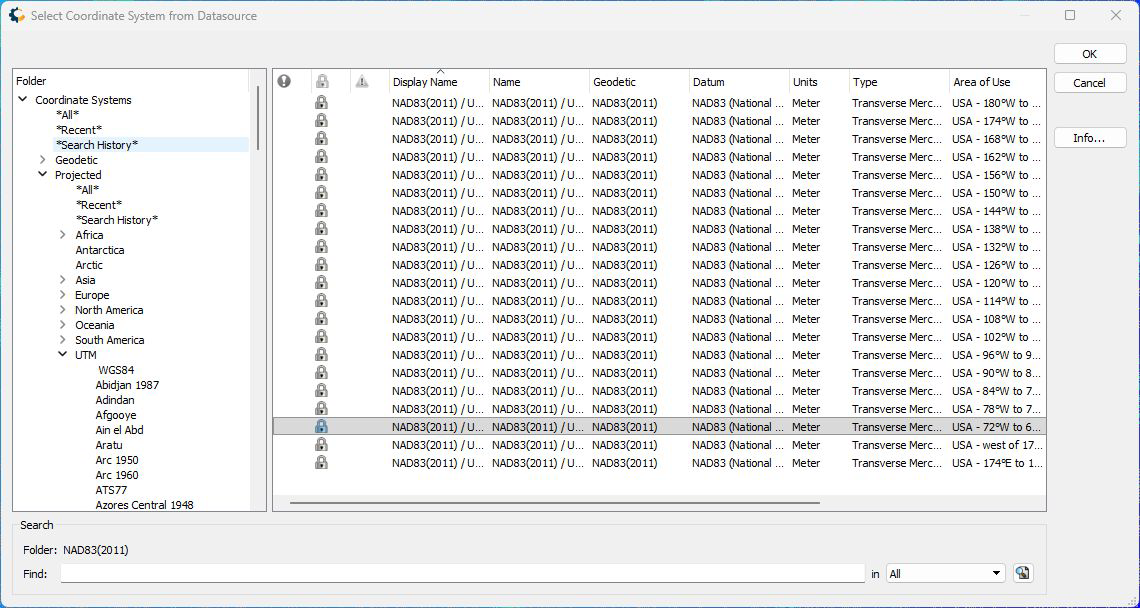The image size is (1140, 608).
Task: Expand the North America folder
Action: [63, 310]
